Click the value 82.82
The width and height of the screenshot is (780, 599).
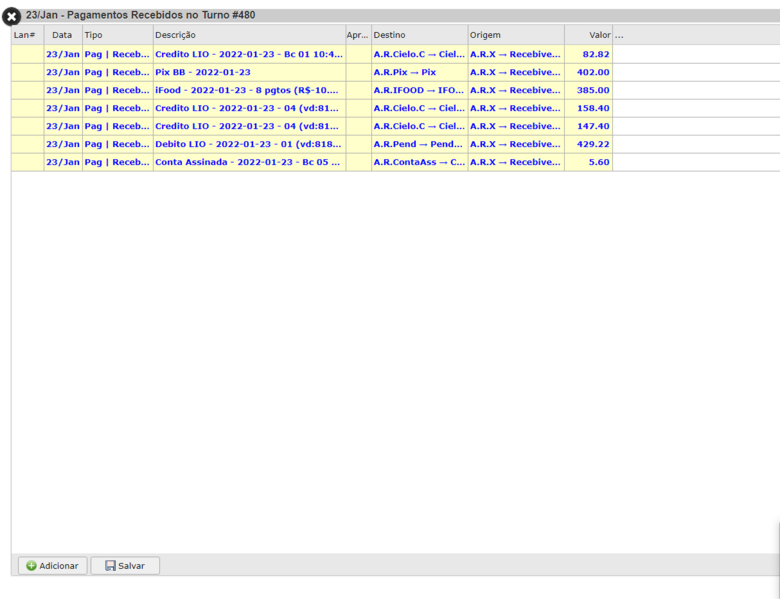point(588,54)
